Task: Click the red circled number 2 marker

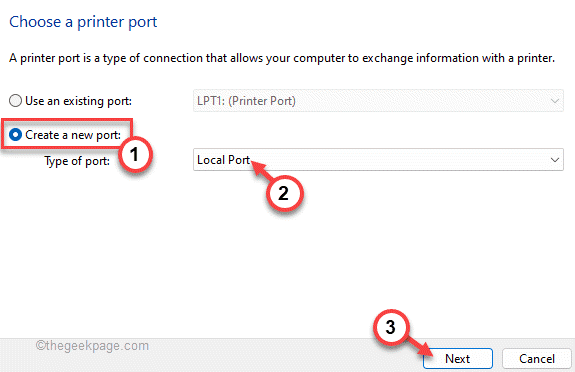Action: click(284, 193)
